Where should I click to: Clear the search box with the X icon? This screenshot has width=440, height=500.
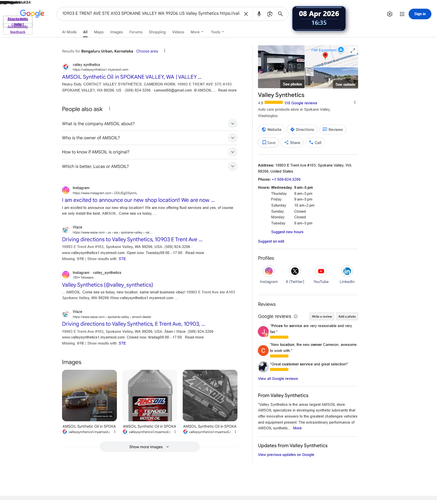(246, 14)
